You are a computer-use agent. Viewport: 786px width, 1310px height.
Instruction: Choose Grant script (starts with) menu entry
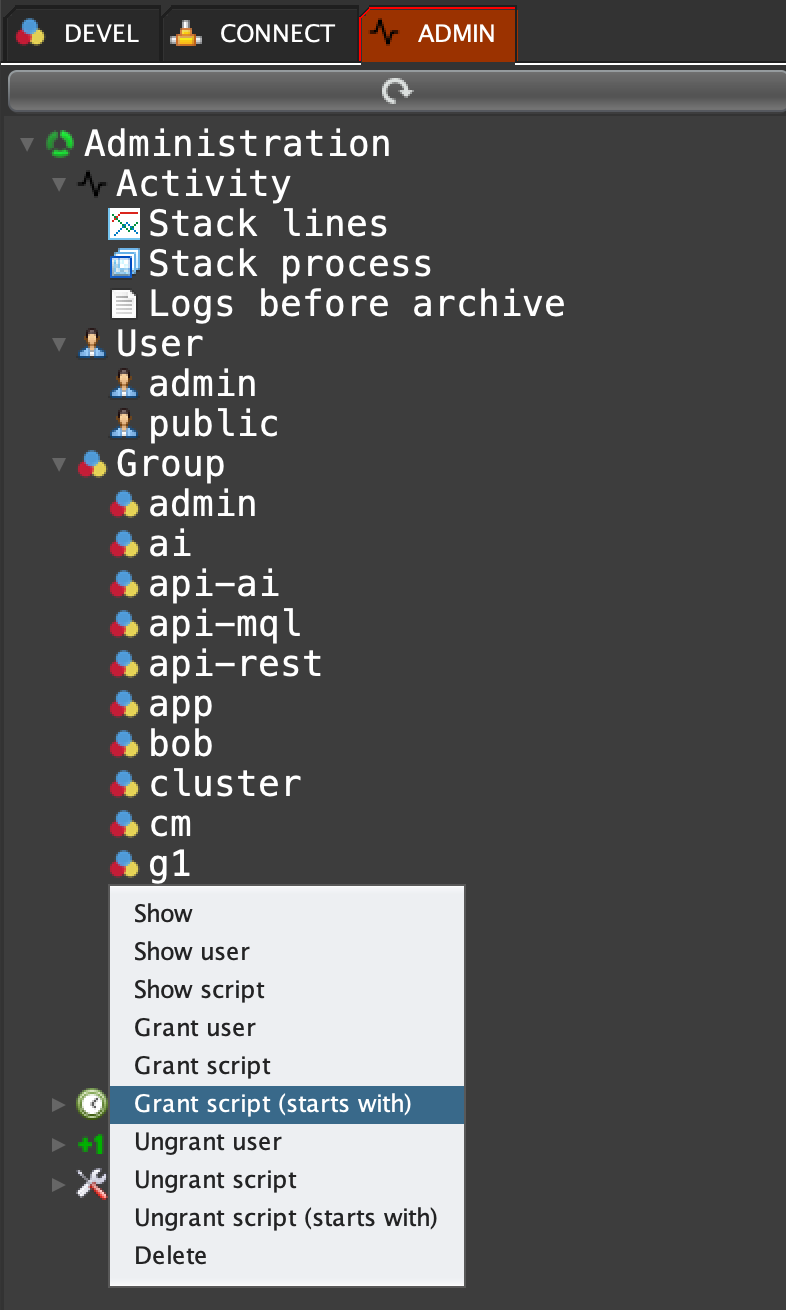click(x=273, y=1104)
